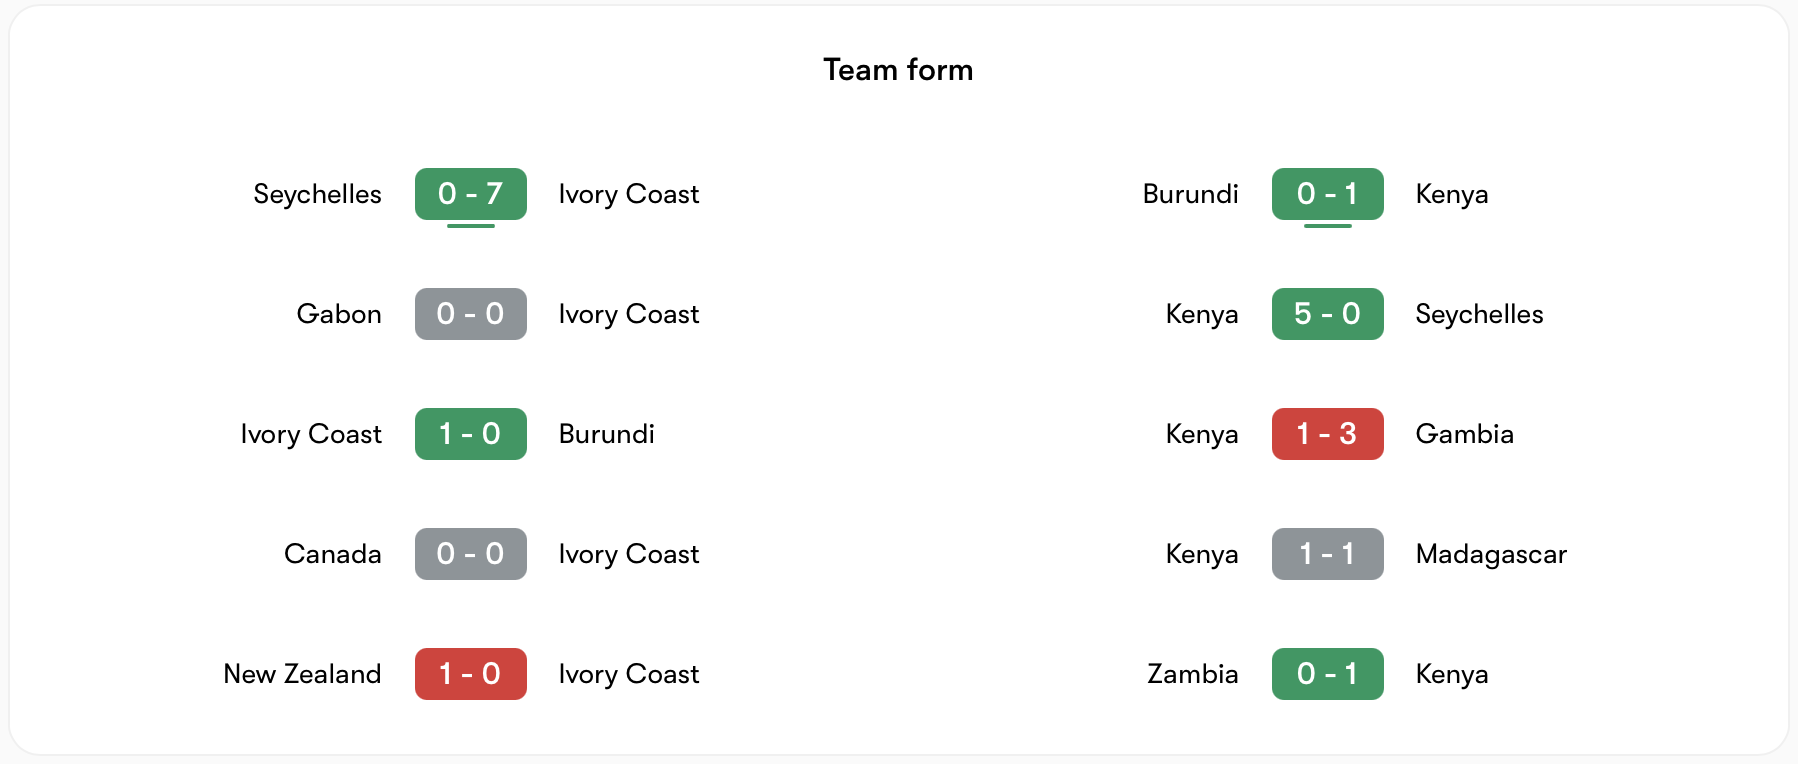Click Burundi opponent beside the 1 - 0 score
Image resolution: width=1798 pixels, height=764 pixels.
606,434
